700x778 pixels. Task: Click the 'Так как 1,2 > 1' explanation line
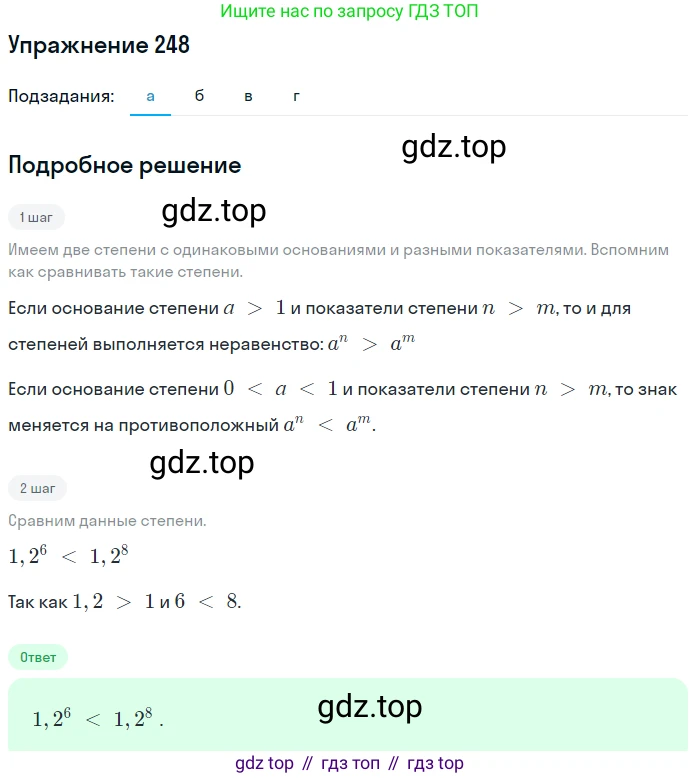tap(125, 602)
